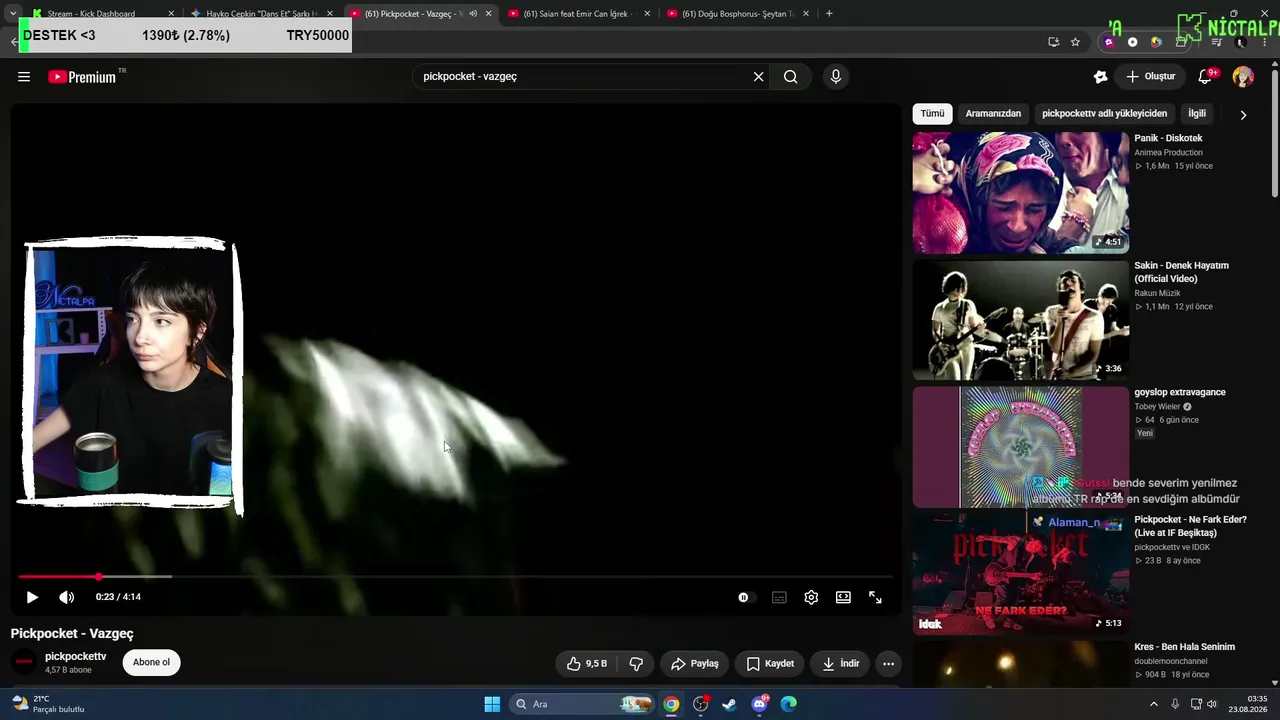Select the pickpockettv adlı yükleyiciden chip
Image resolution: width=1280 pixels, height=720 pixels.
point(1104,114)
